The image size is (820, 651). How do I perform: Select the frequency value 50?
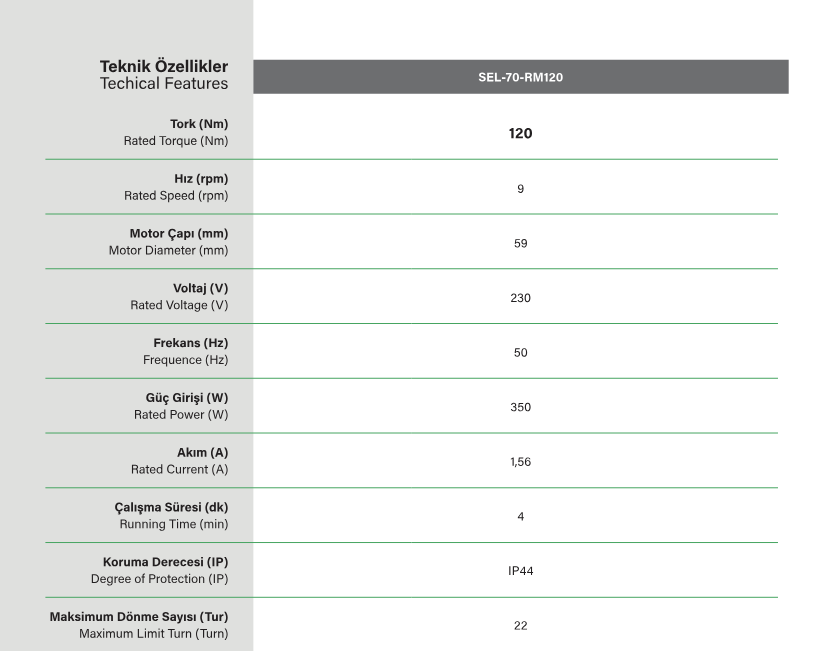pyautogui.click(x=520, y=352)
